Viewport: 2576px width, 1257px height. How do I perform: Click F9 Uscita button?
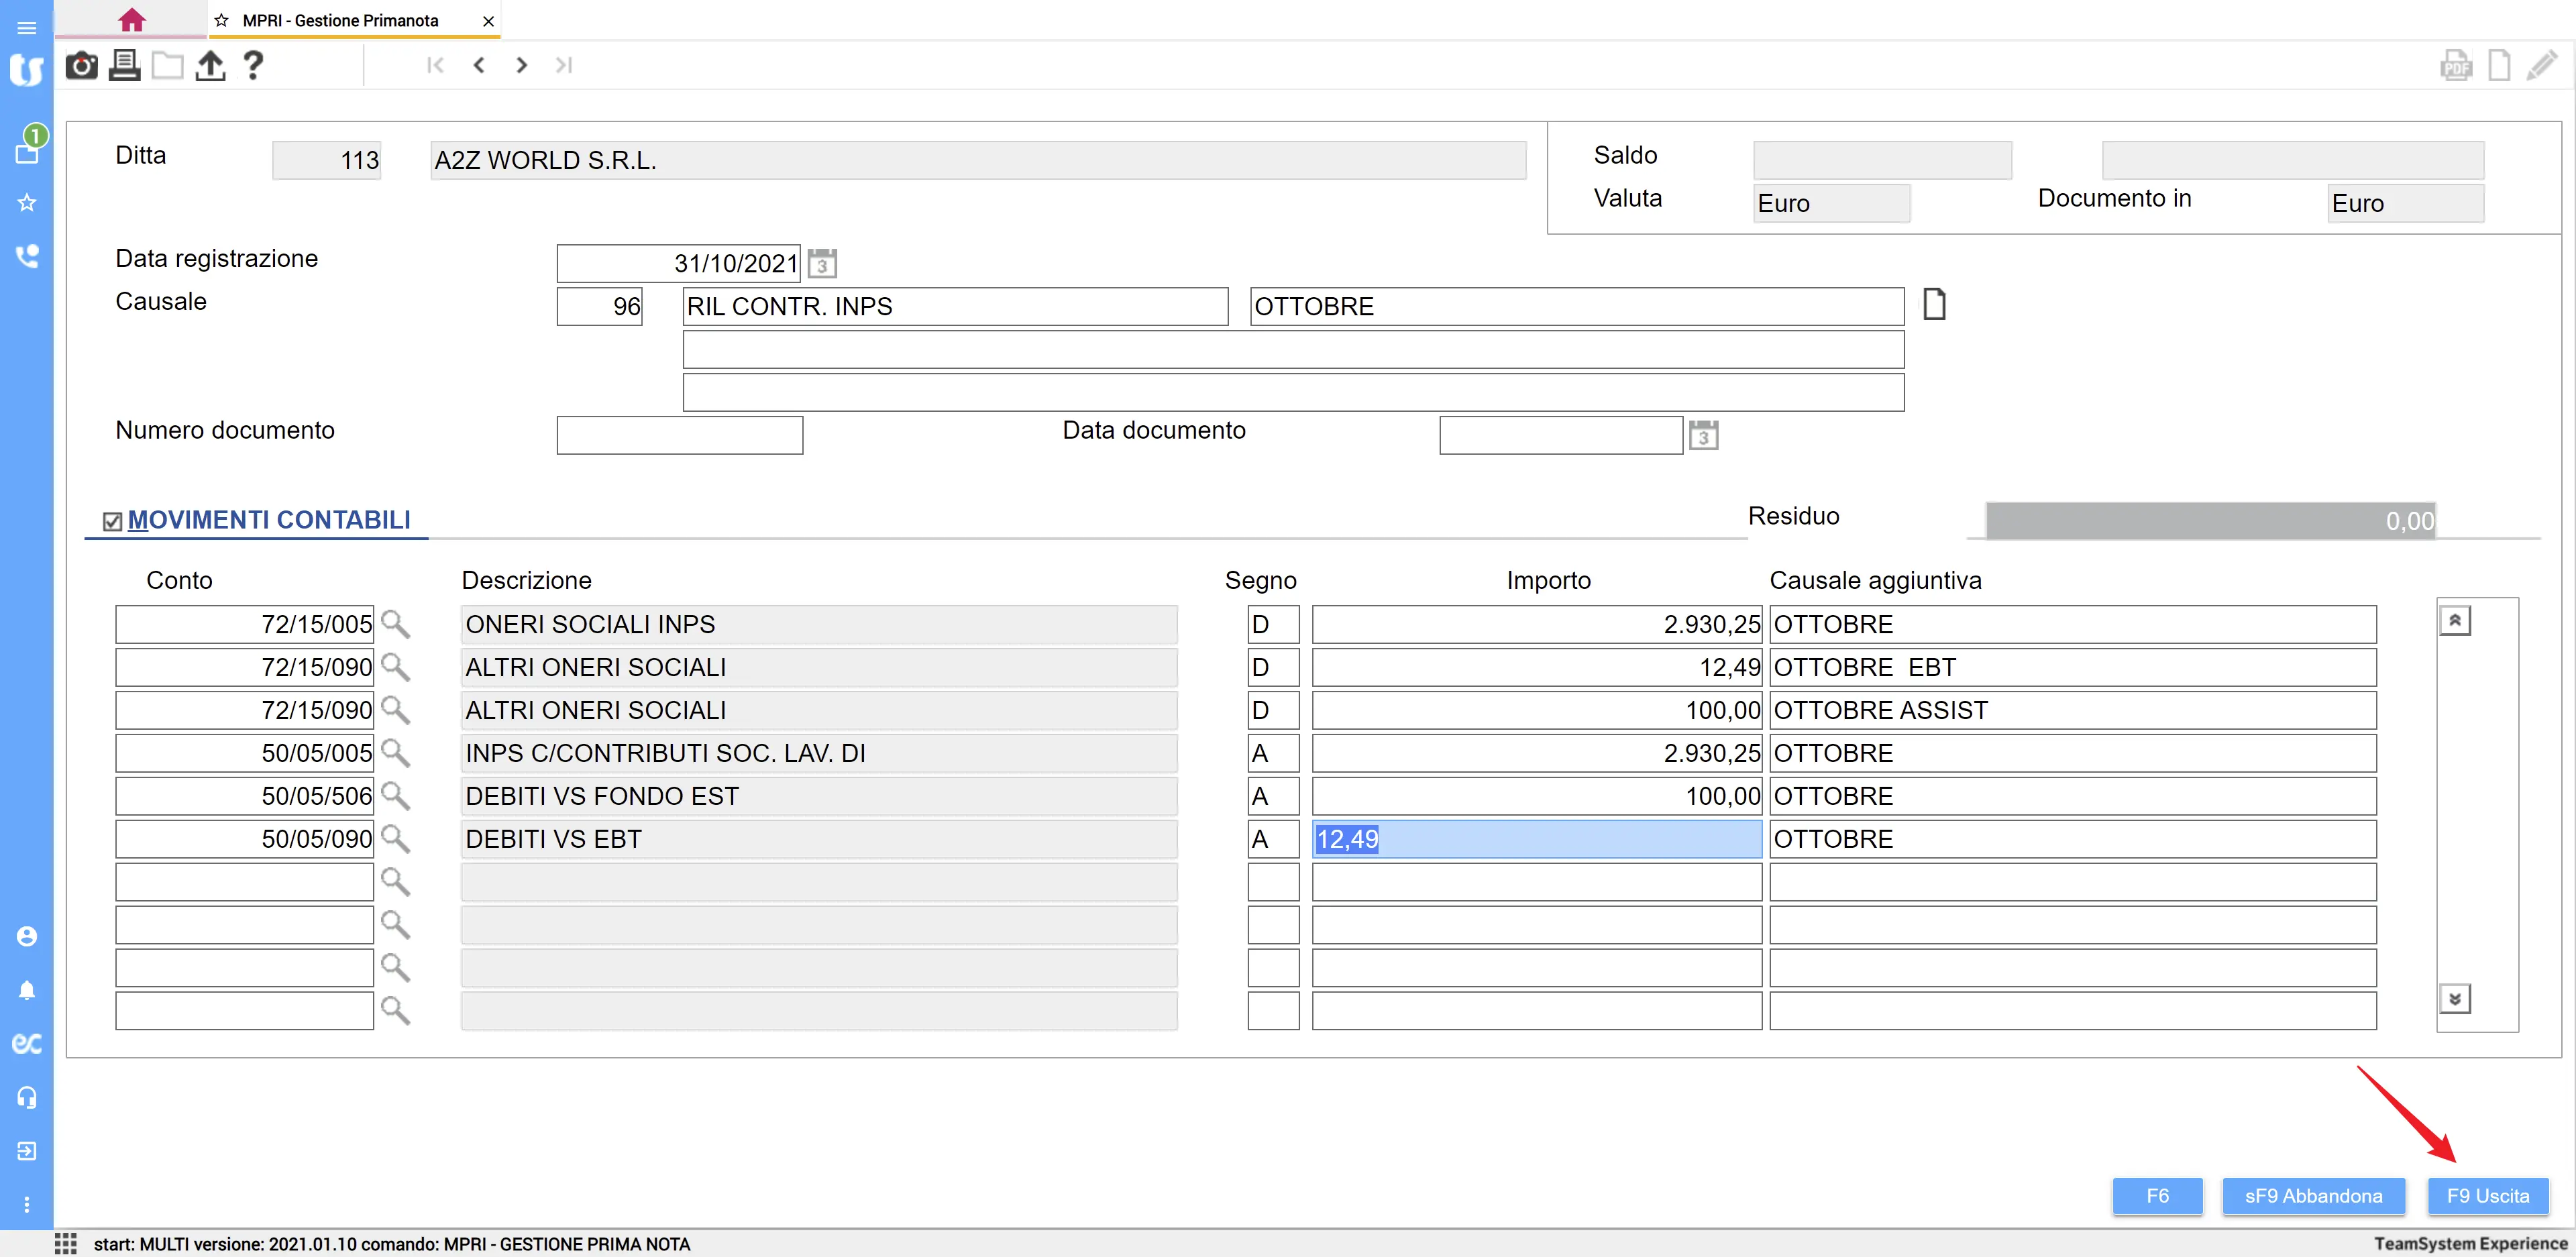(2487, 1195)
